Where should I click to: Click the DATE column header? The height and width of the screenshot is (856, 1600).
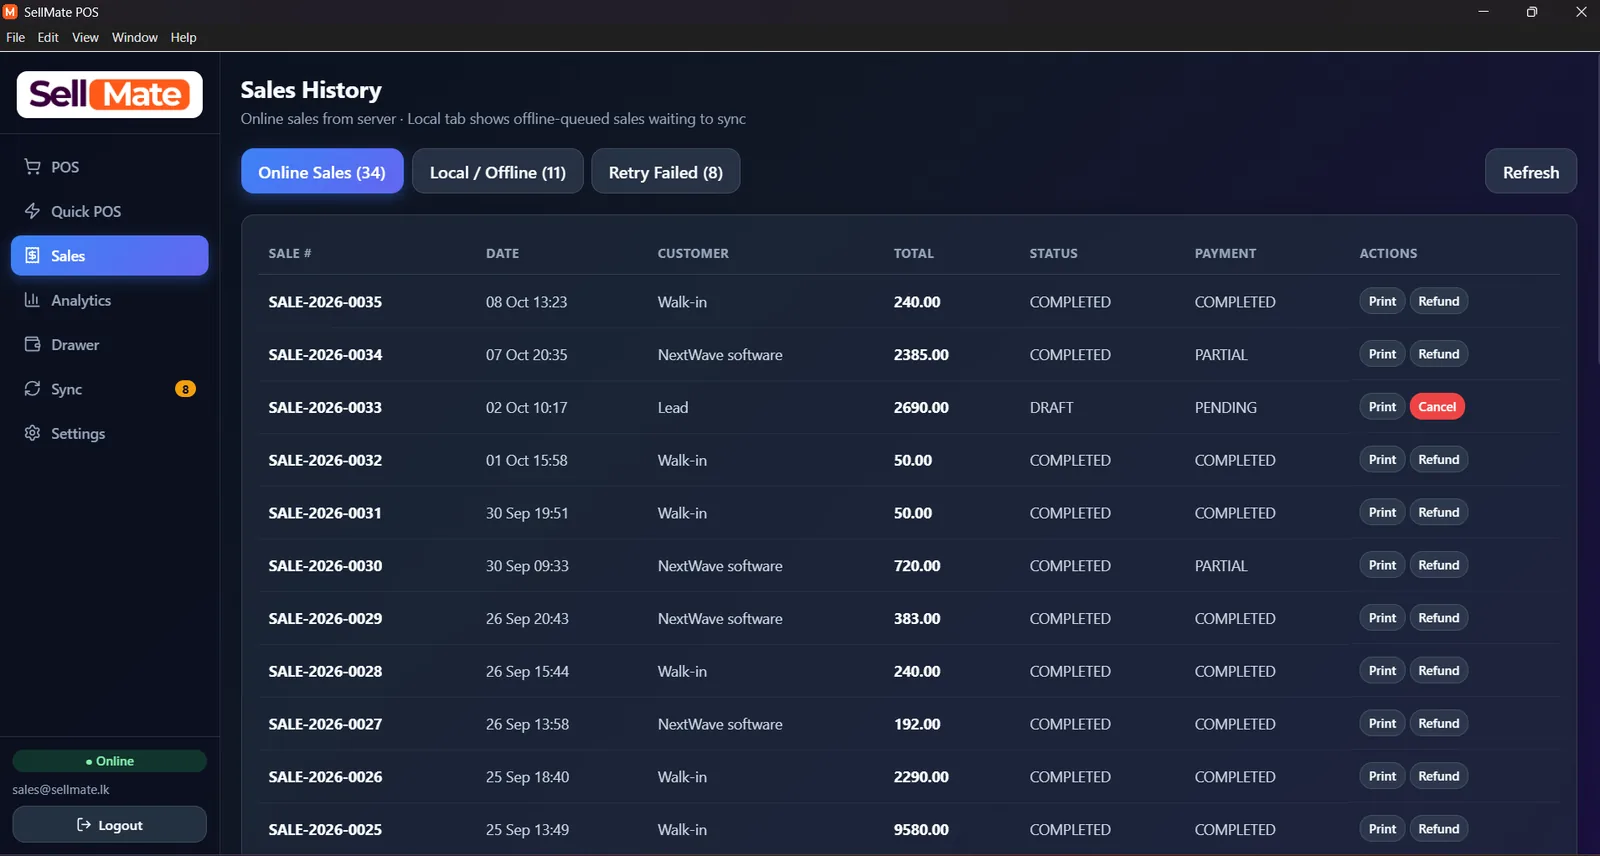tap(502, 253)
